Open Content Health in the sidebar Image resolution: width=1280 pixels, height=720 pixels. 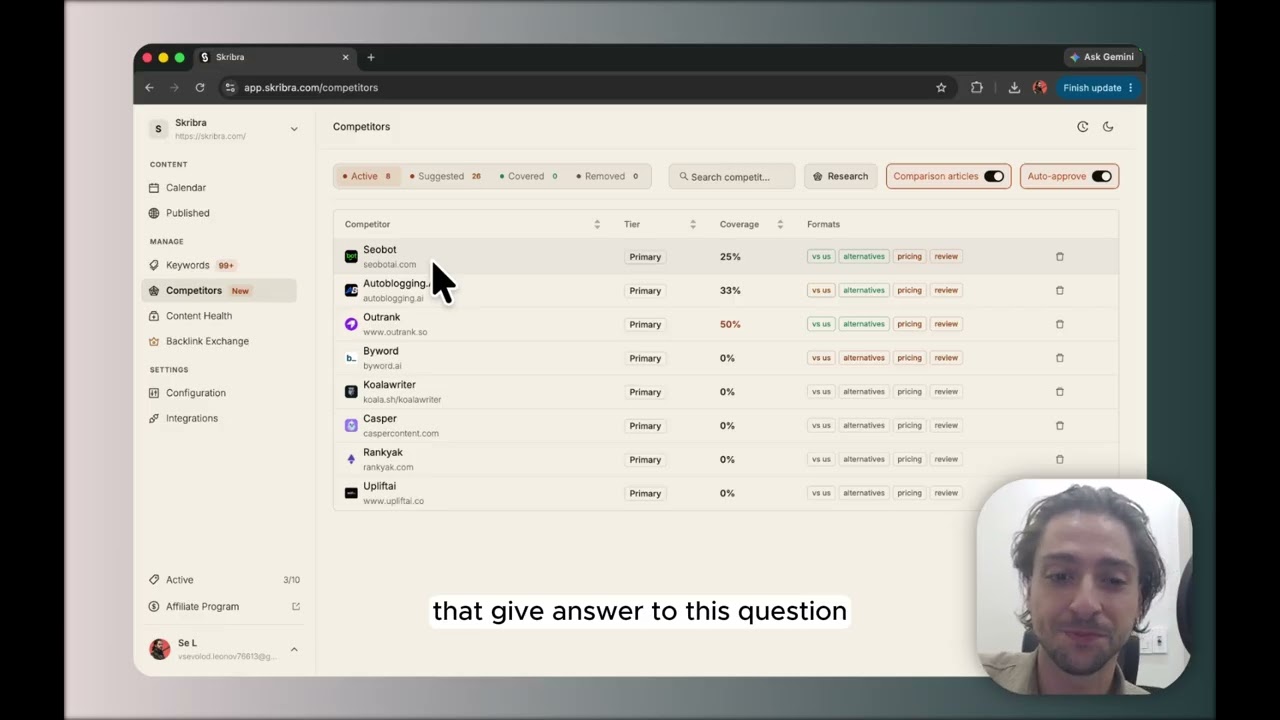199,316
